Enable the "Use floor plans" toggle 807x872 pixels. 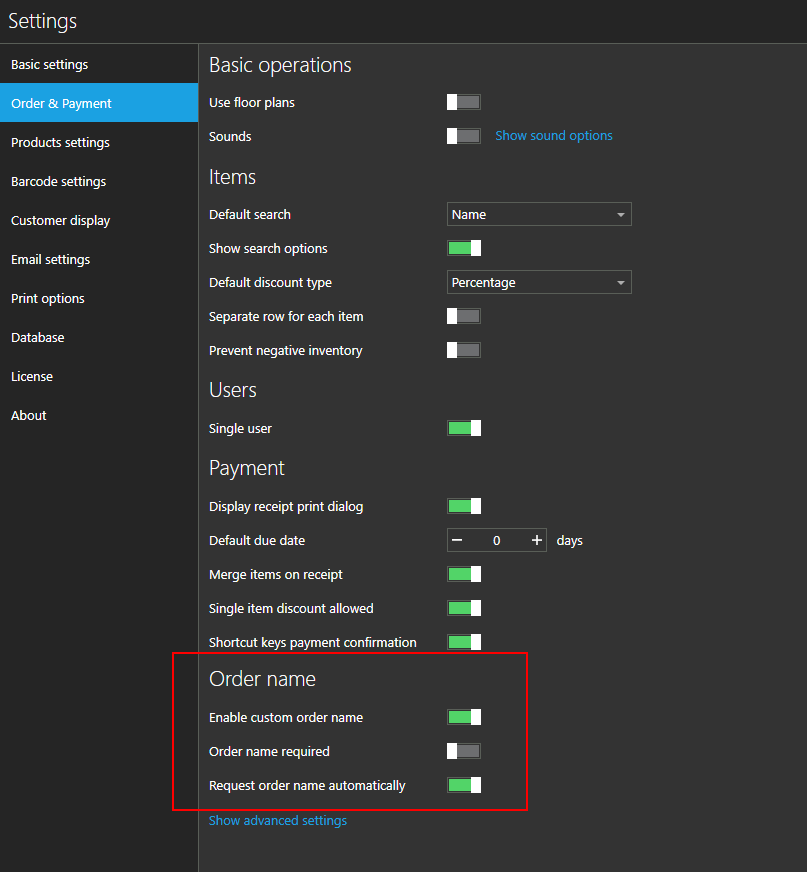coord(463,101)
